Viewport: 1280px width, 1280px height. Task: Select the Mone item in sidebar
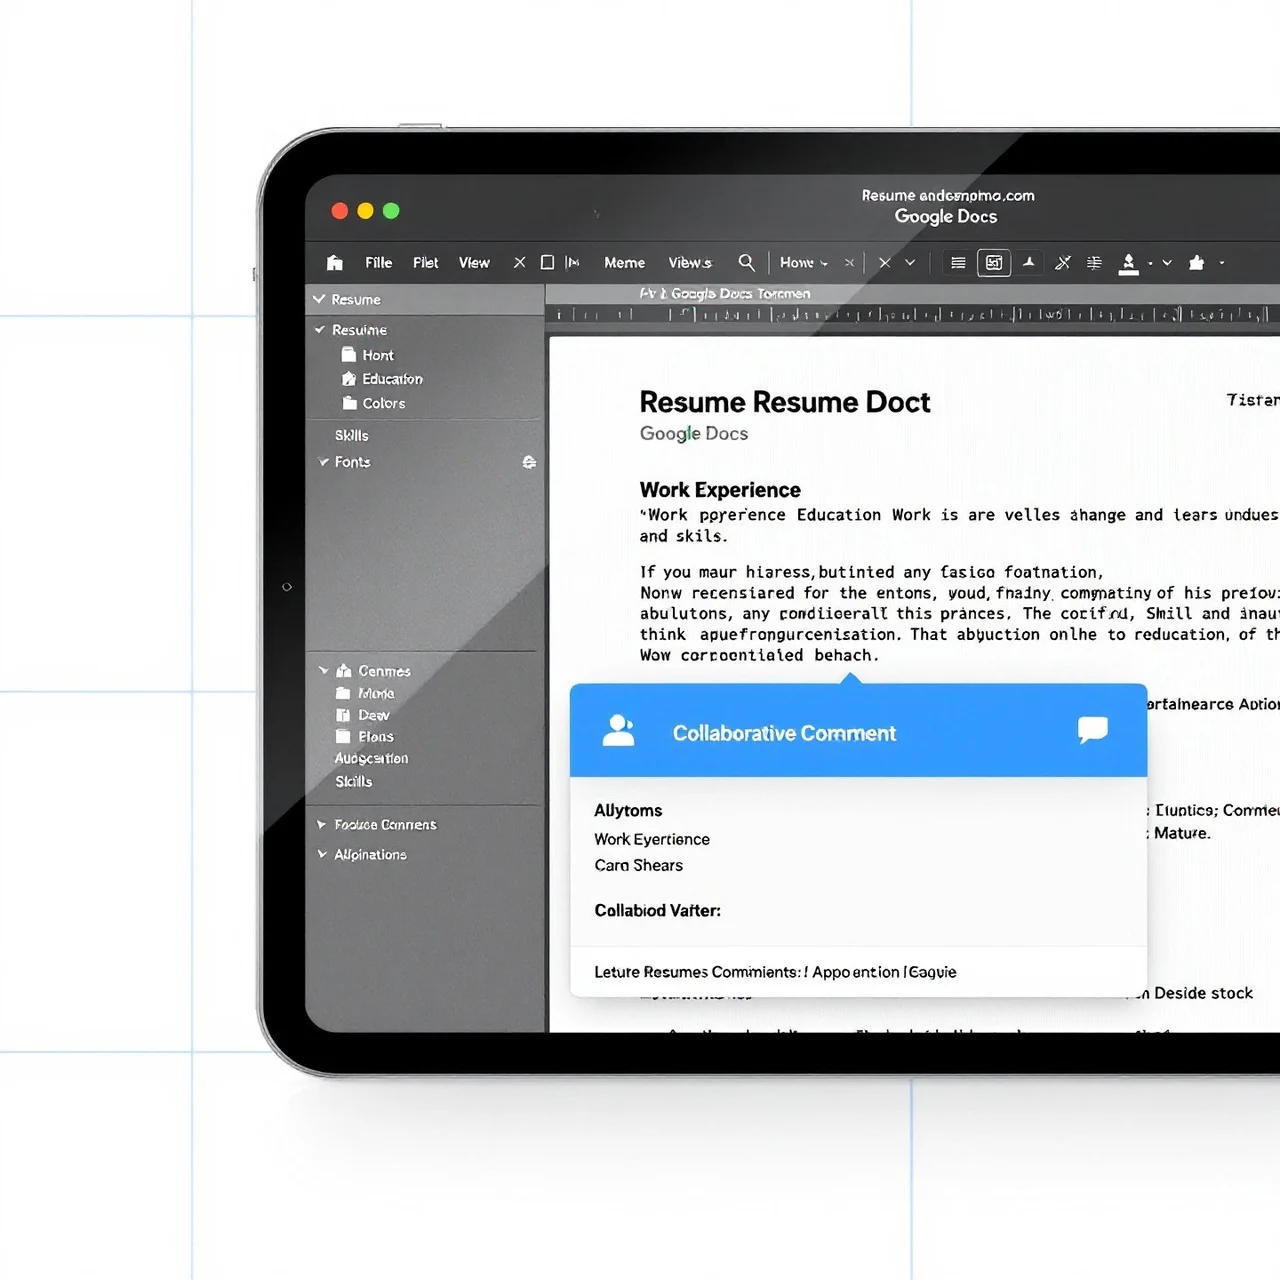pyautogui.click(x=376, y=693)
